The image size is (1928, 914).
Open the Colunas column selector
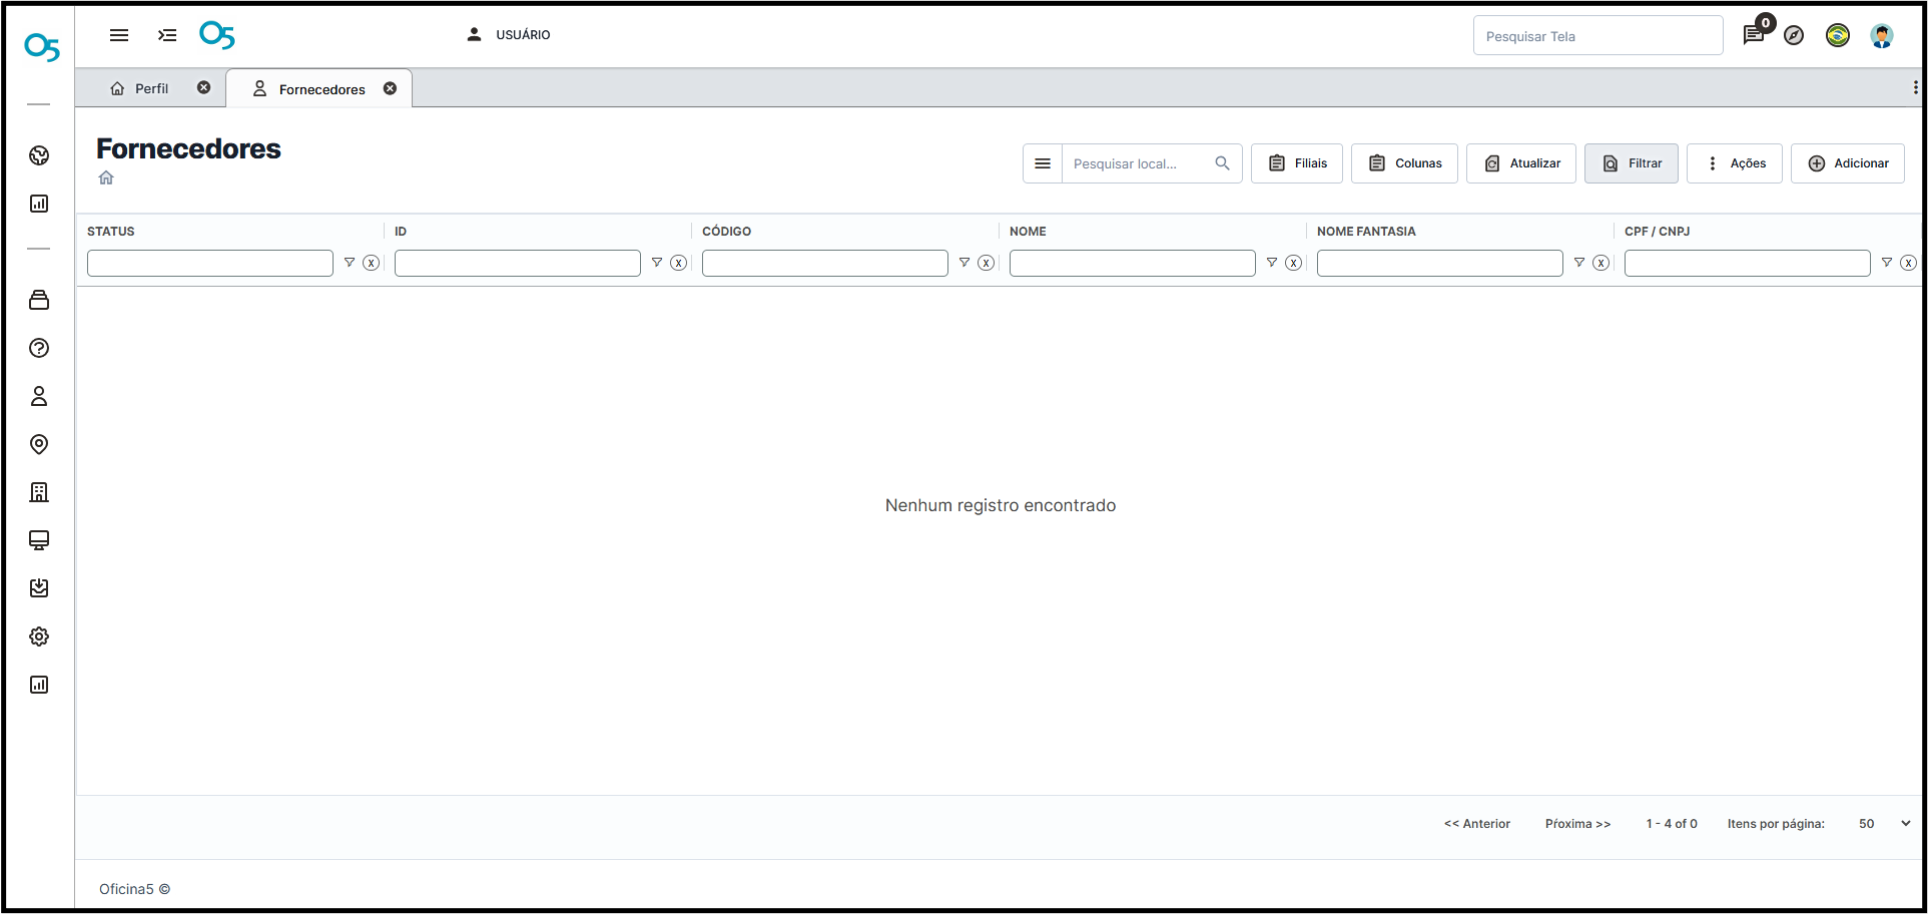point(1404,163)
